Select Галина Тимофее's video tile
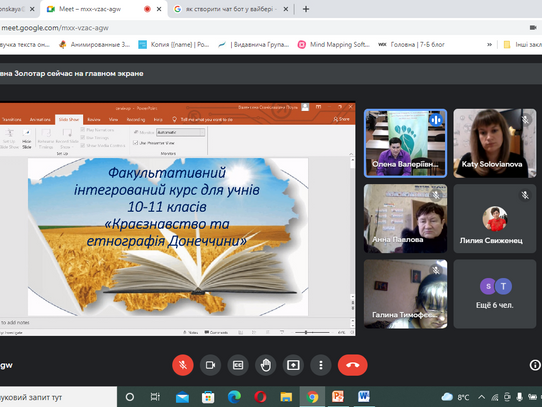 [405, 294]
